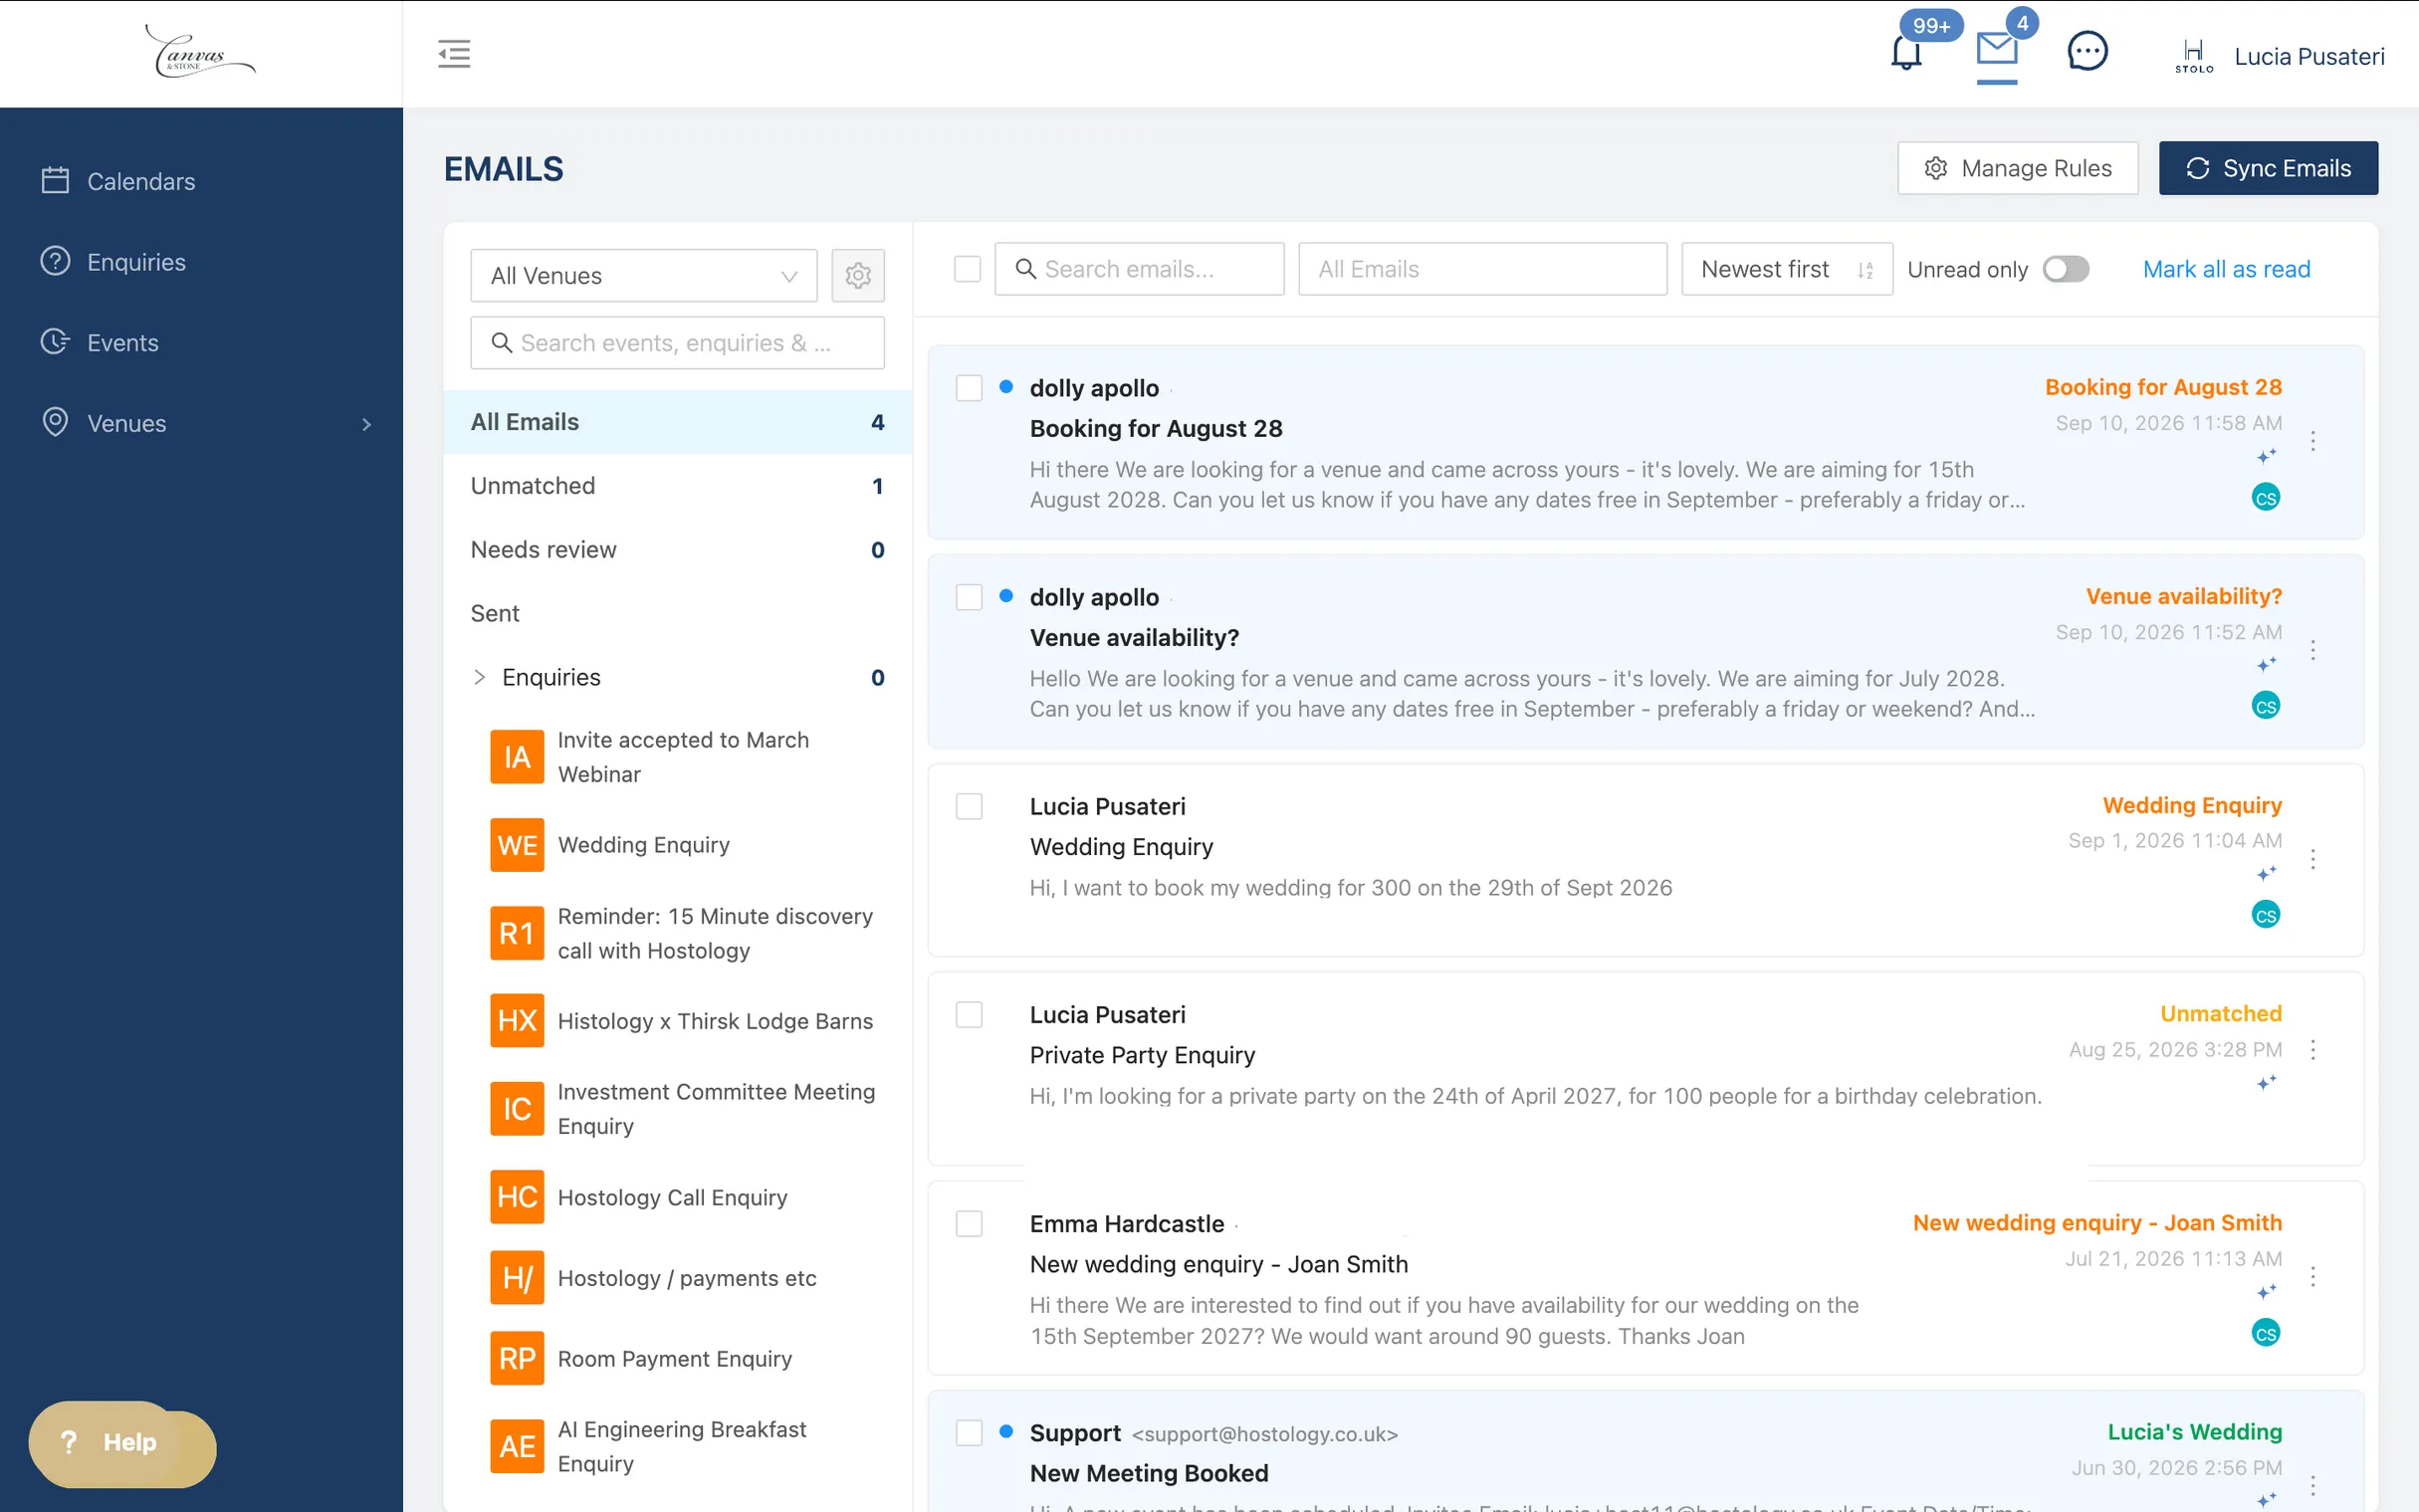Open options menu for Booking for August 28 email
The width and height of the screenshot is (2419, 1512).
click(x=2313, y=441)
